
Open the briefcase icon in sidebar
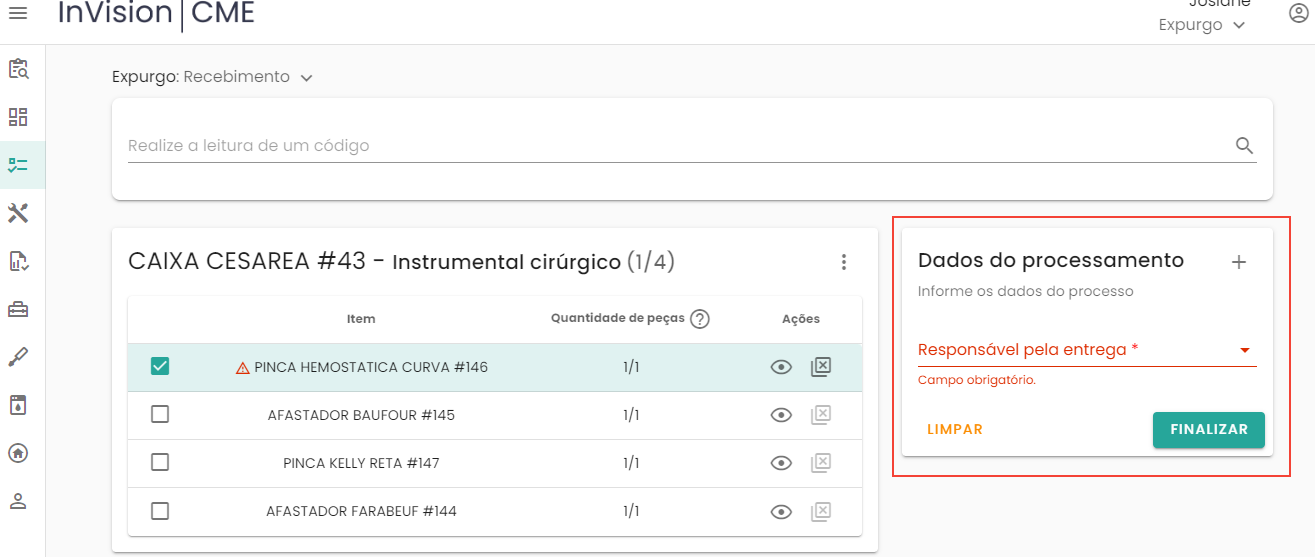point(18,309)
